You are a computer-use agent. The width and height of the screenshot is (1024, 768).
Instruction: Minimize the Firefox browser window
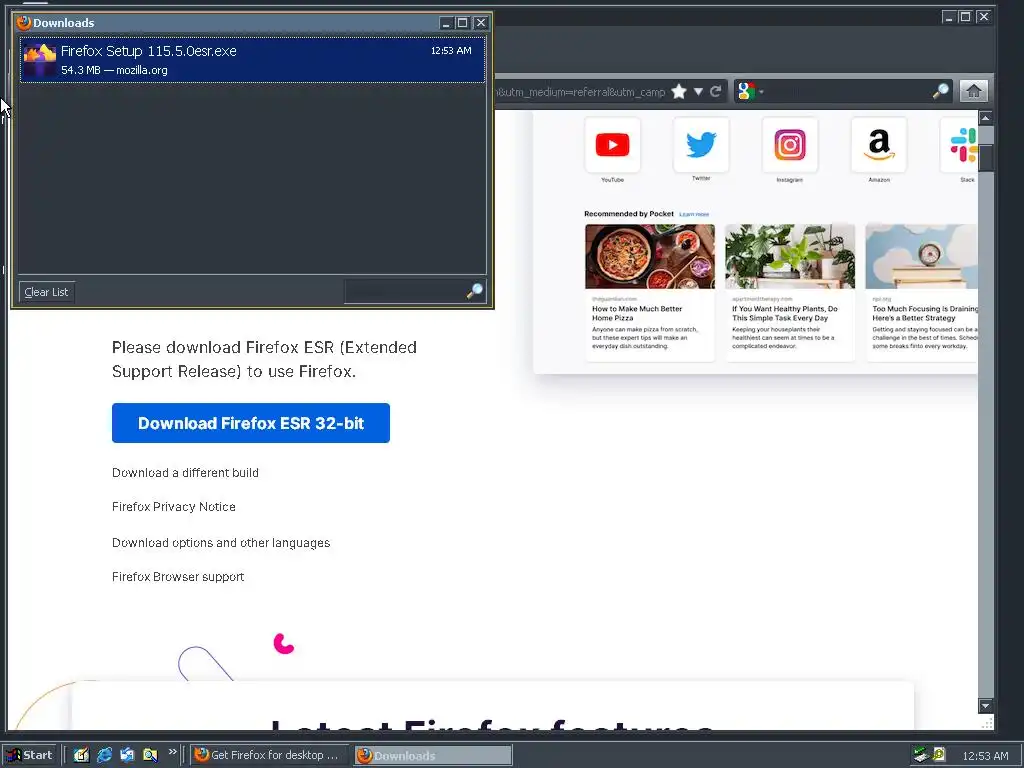pos(949,17)
